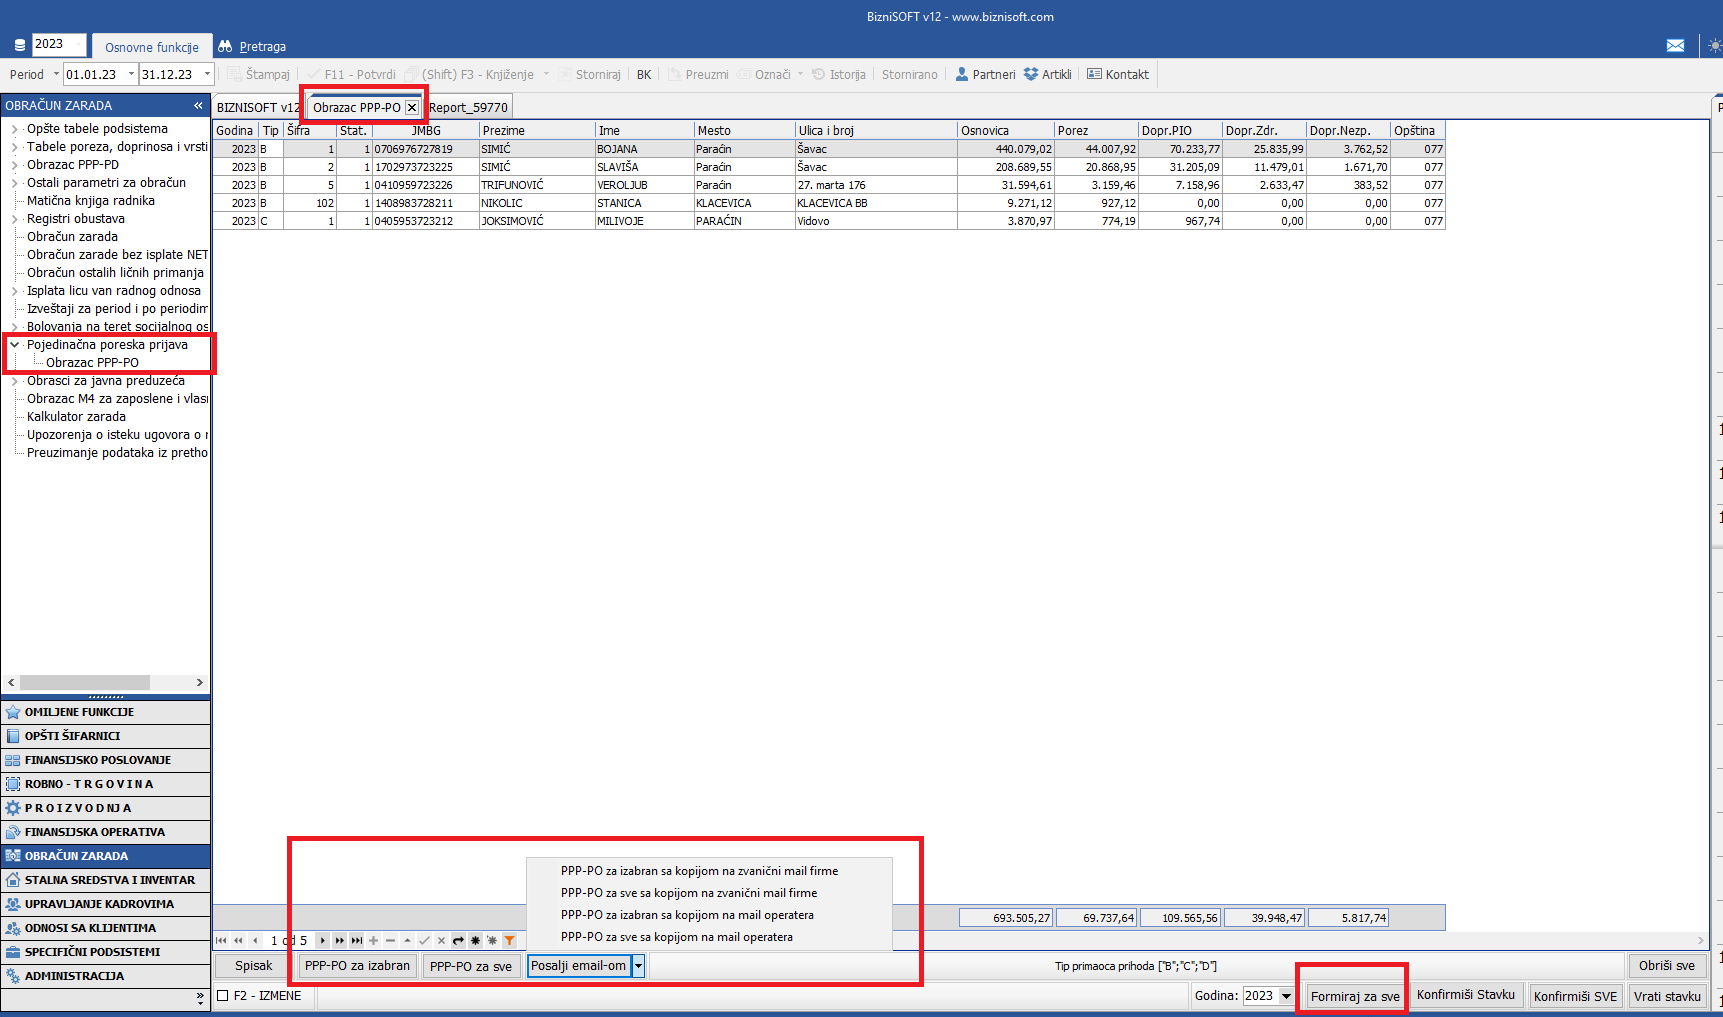Jump to last record in navigator
Screen dimensions: 1723x1017
point(357,940)
